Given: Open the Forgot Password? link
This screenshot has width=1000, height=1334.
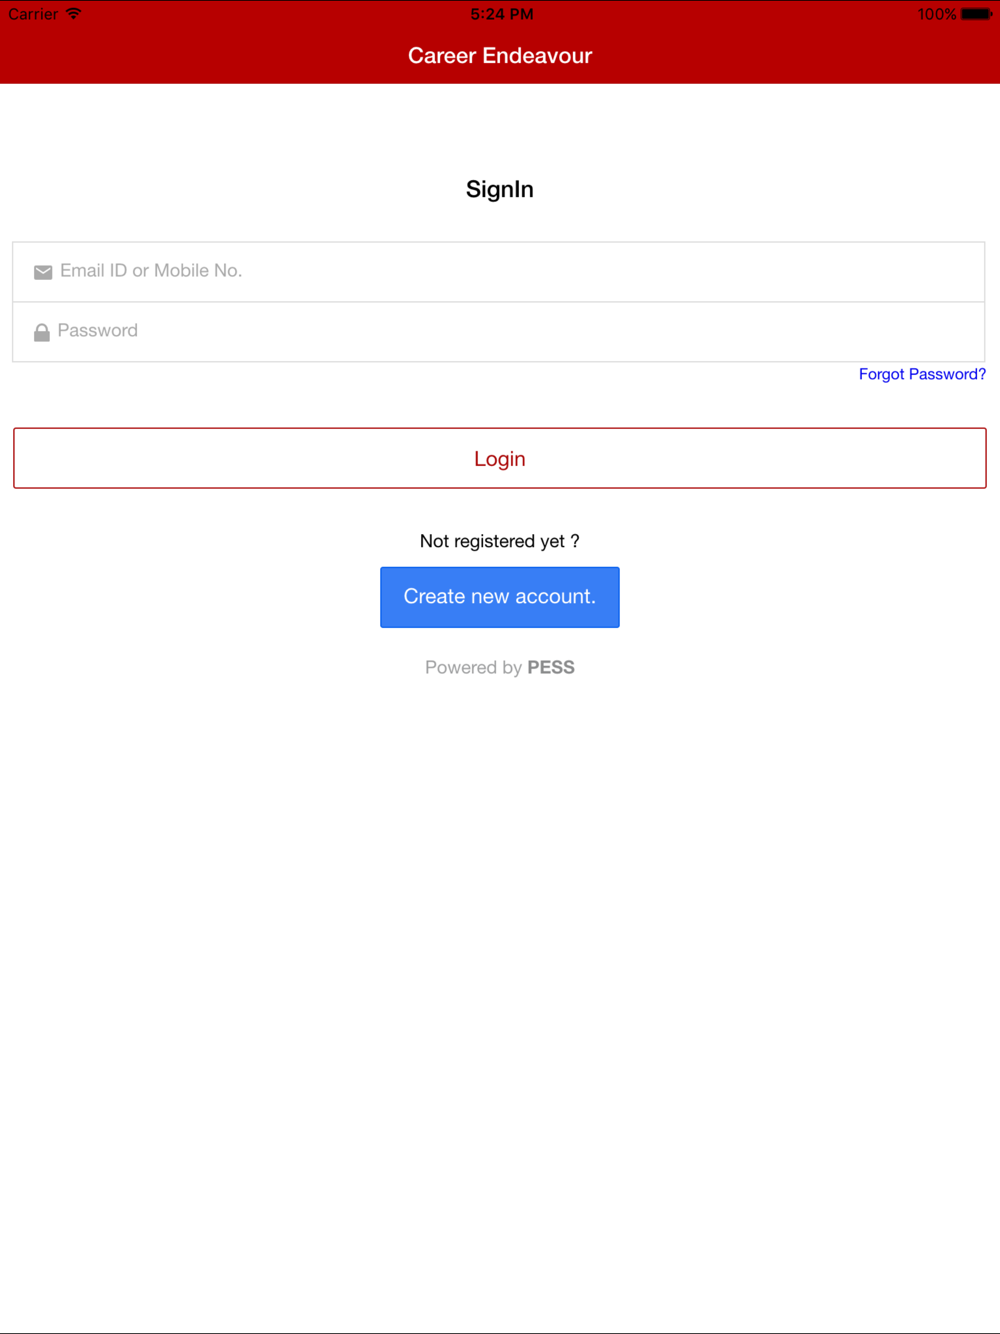Looking at the screenshot, I should (x=922, y=374).
